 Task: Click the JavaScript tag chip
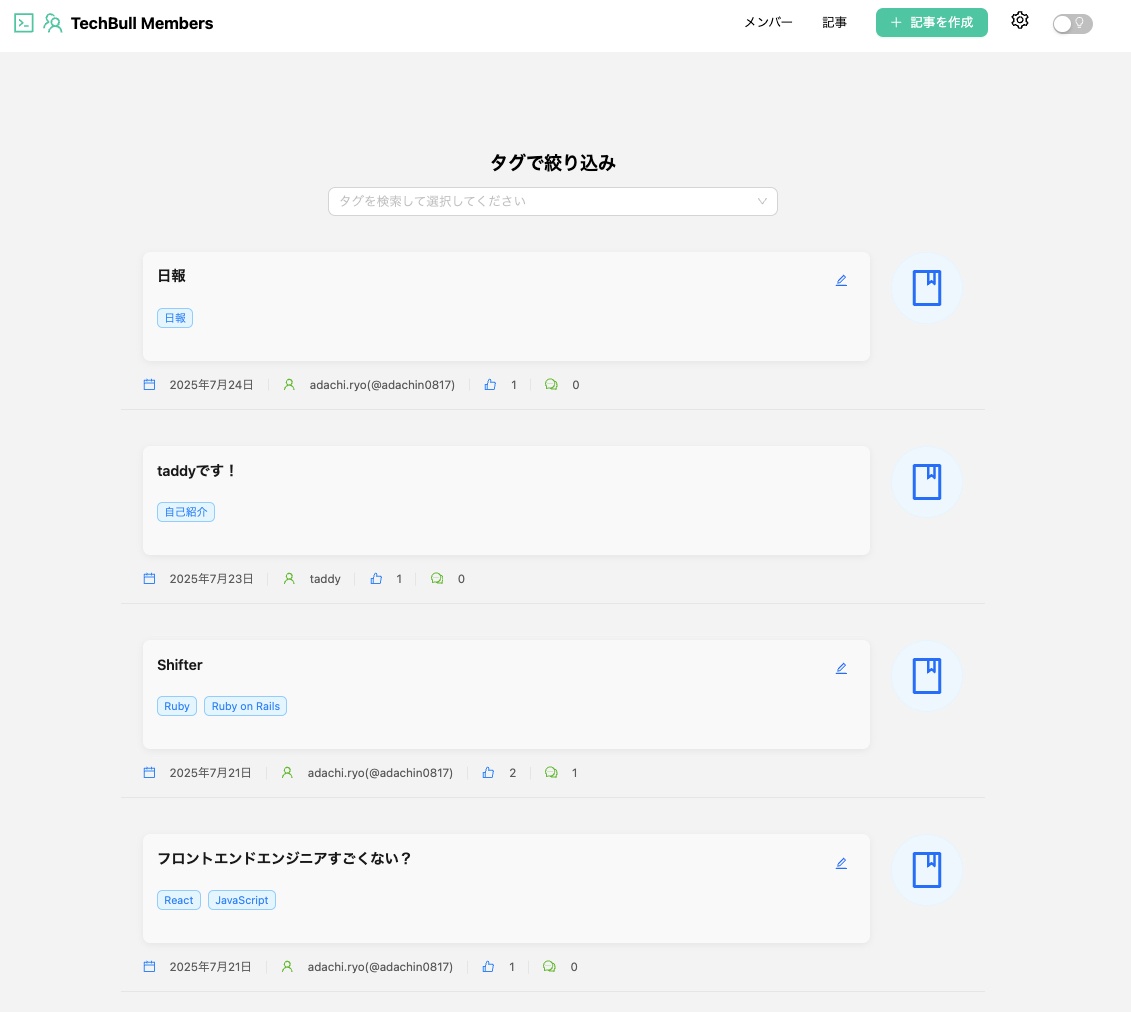point(242,900)
